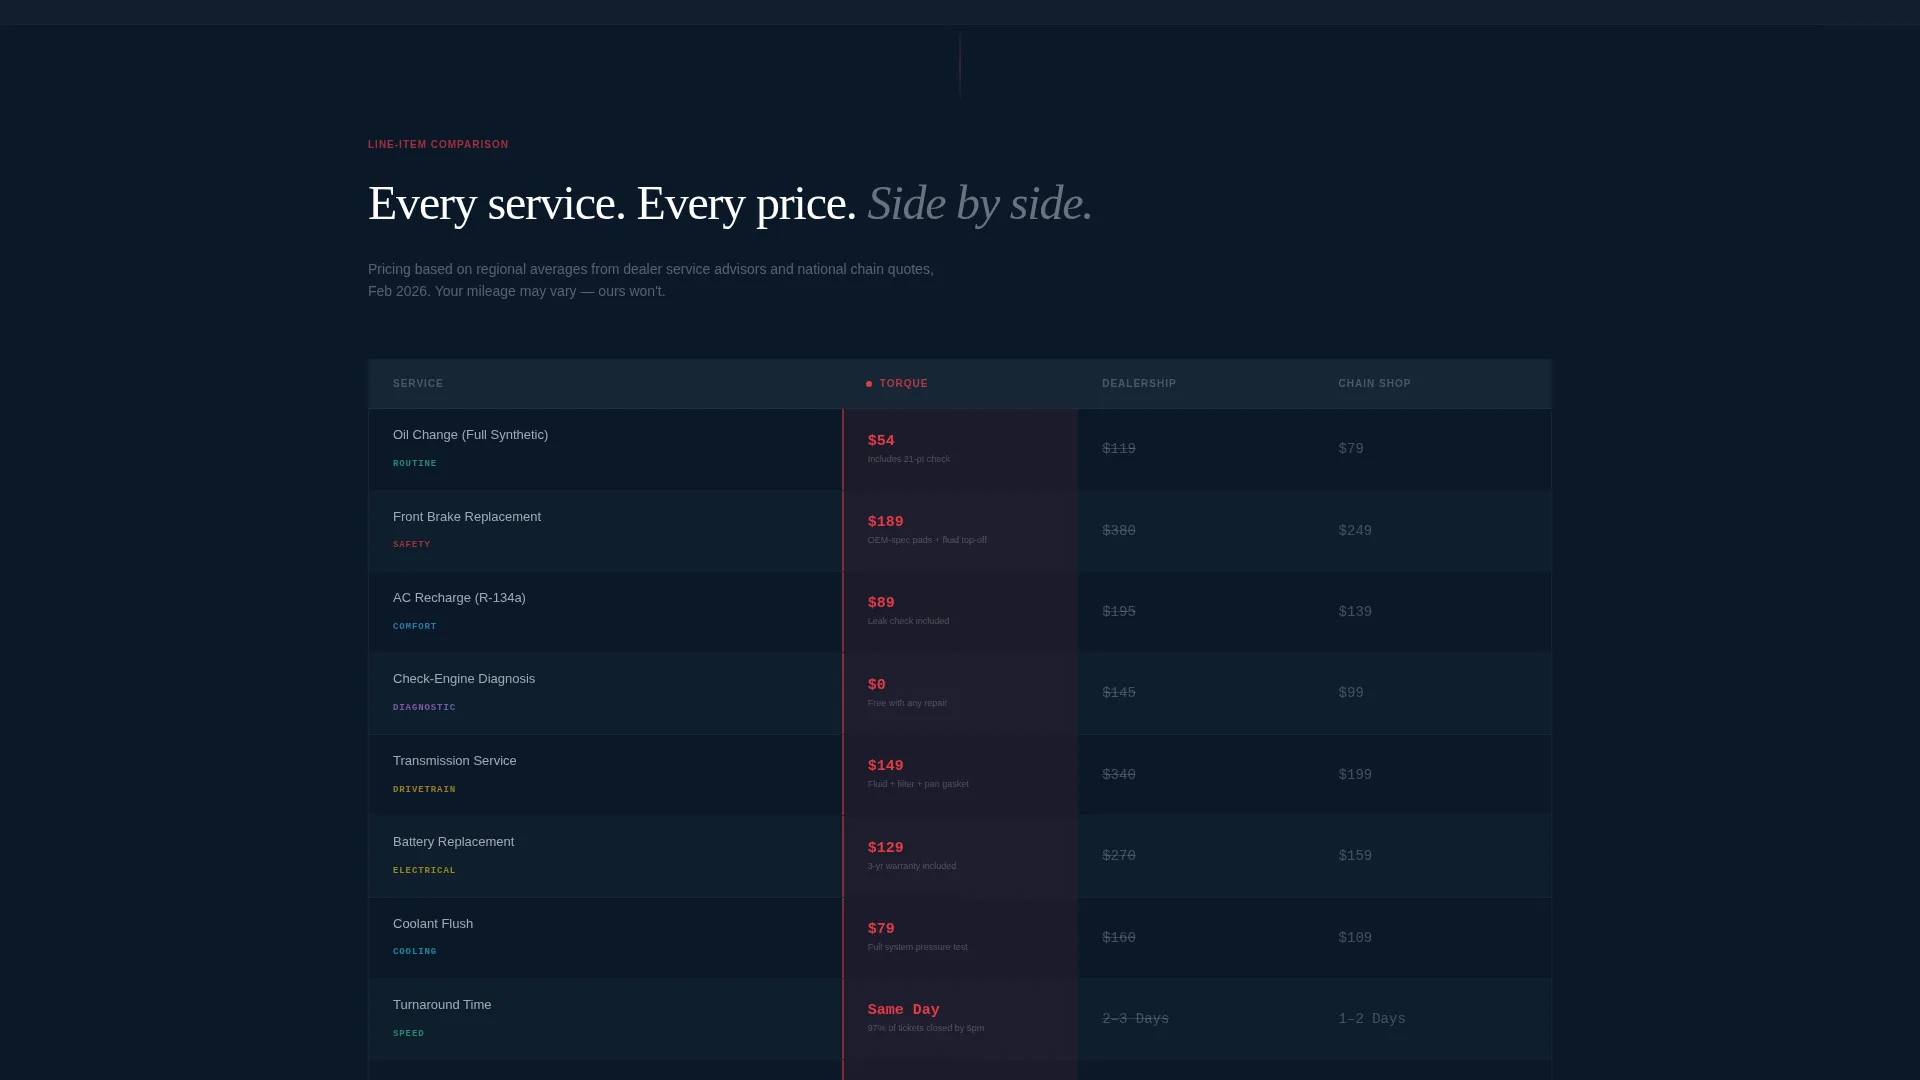Click the DRIVETRAIN category tag
The image size is (1920, 1080).
[424, 790]
